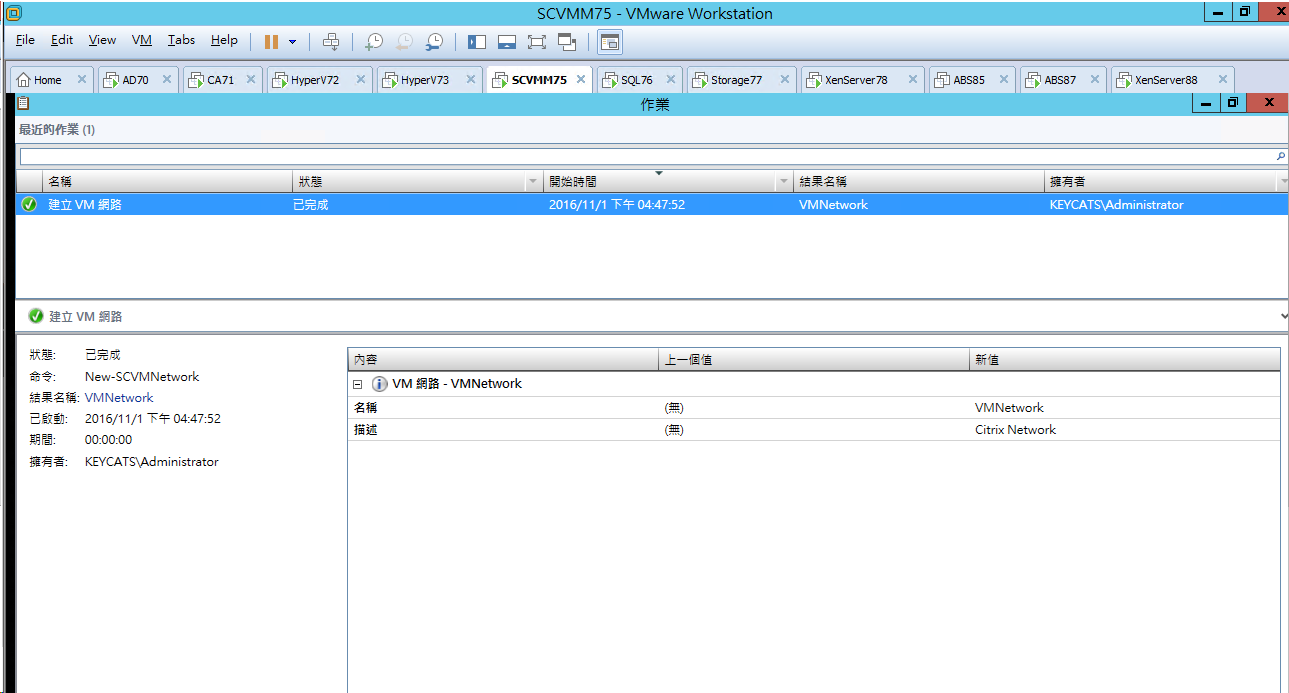This screenshot has width=1289, height=693.
Task: Click the Suspend VM pause icon
Action: click(271, 42)
